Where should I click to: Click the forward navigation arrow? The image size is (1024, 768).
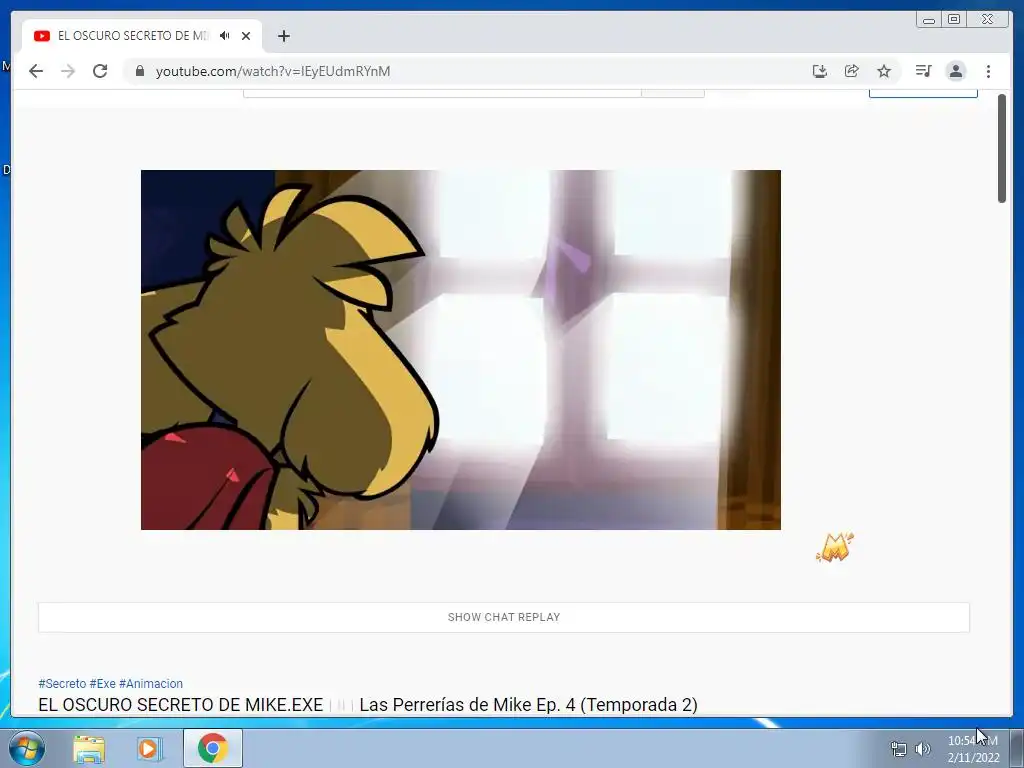click(68, 71)
